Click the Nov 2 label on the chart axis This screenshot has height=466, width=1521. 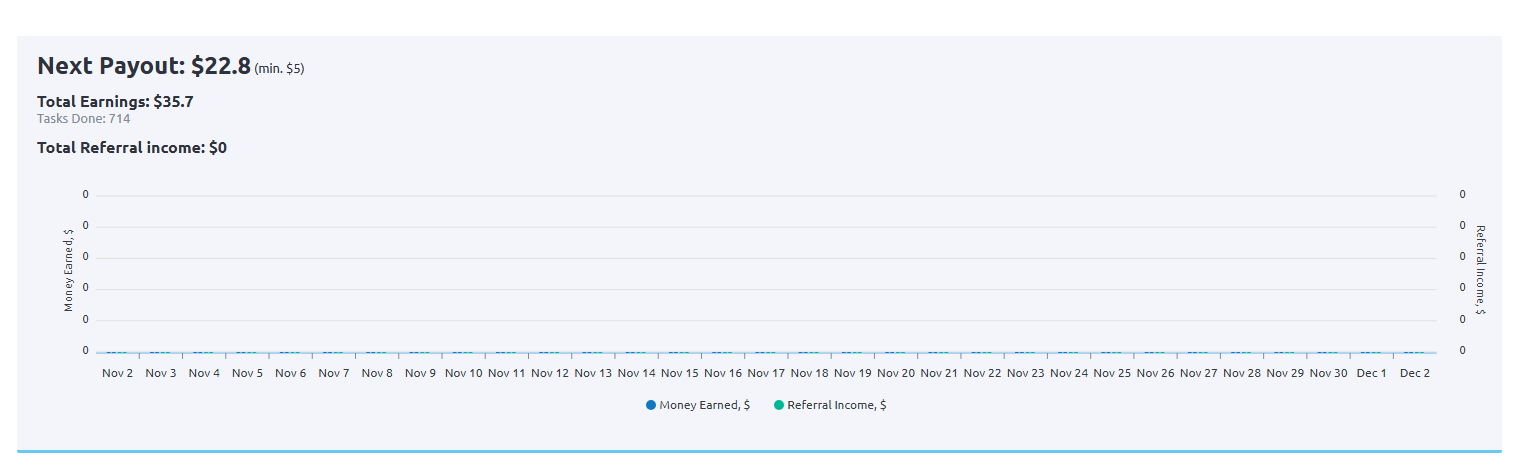click(x=118, y=373)
